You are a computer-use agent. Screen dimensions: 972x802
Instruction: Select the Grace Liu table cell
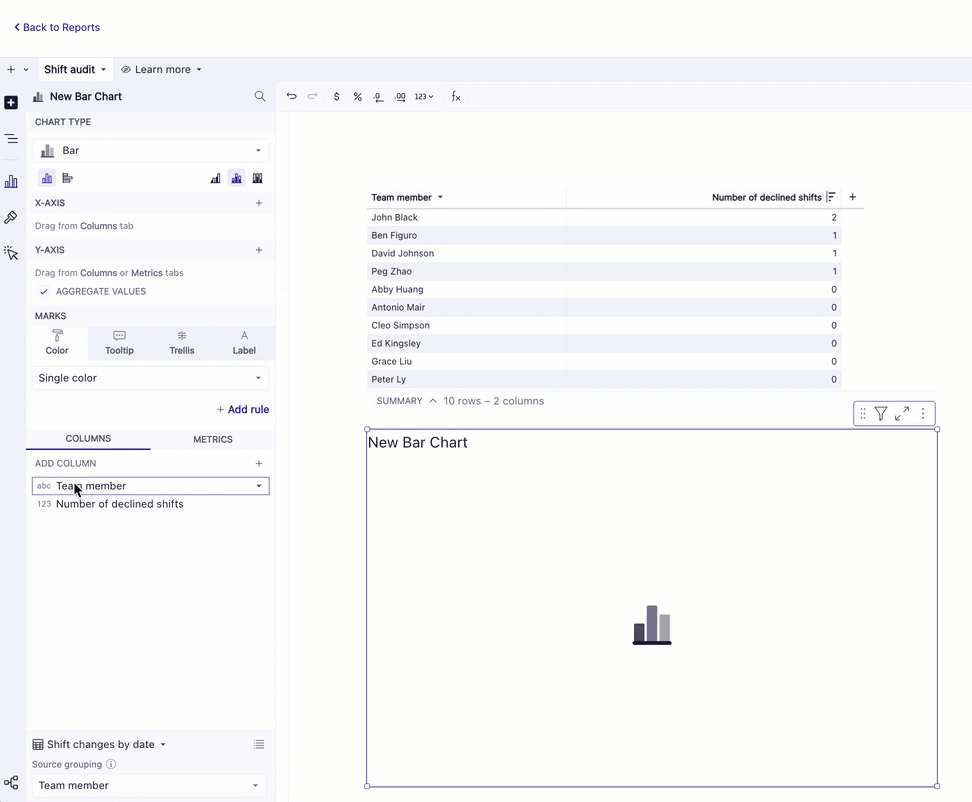pyautogui.click(x=466, y=361)
